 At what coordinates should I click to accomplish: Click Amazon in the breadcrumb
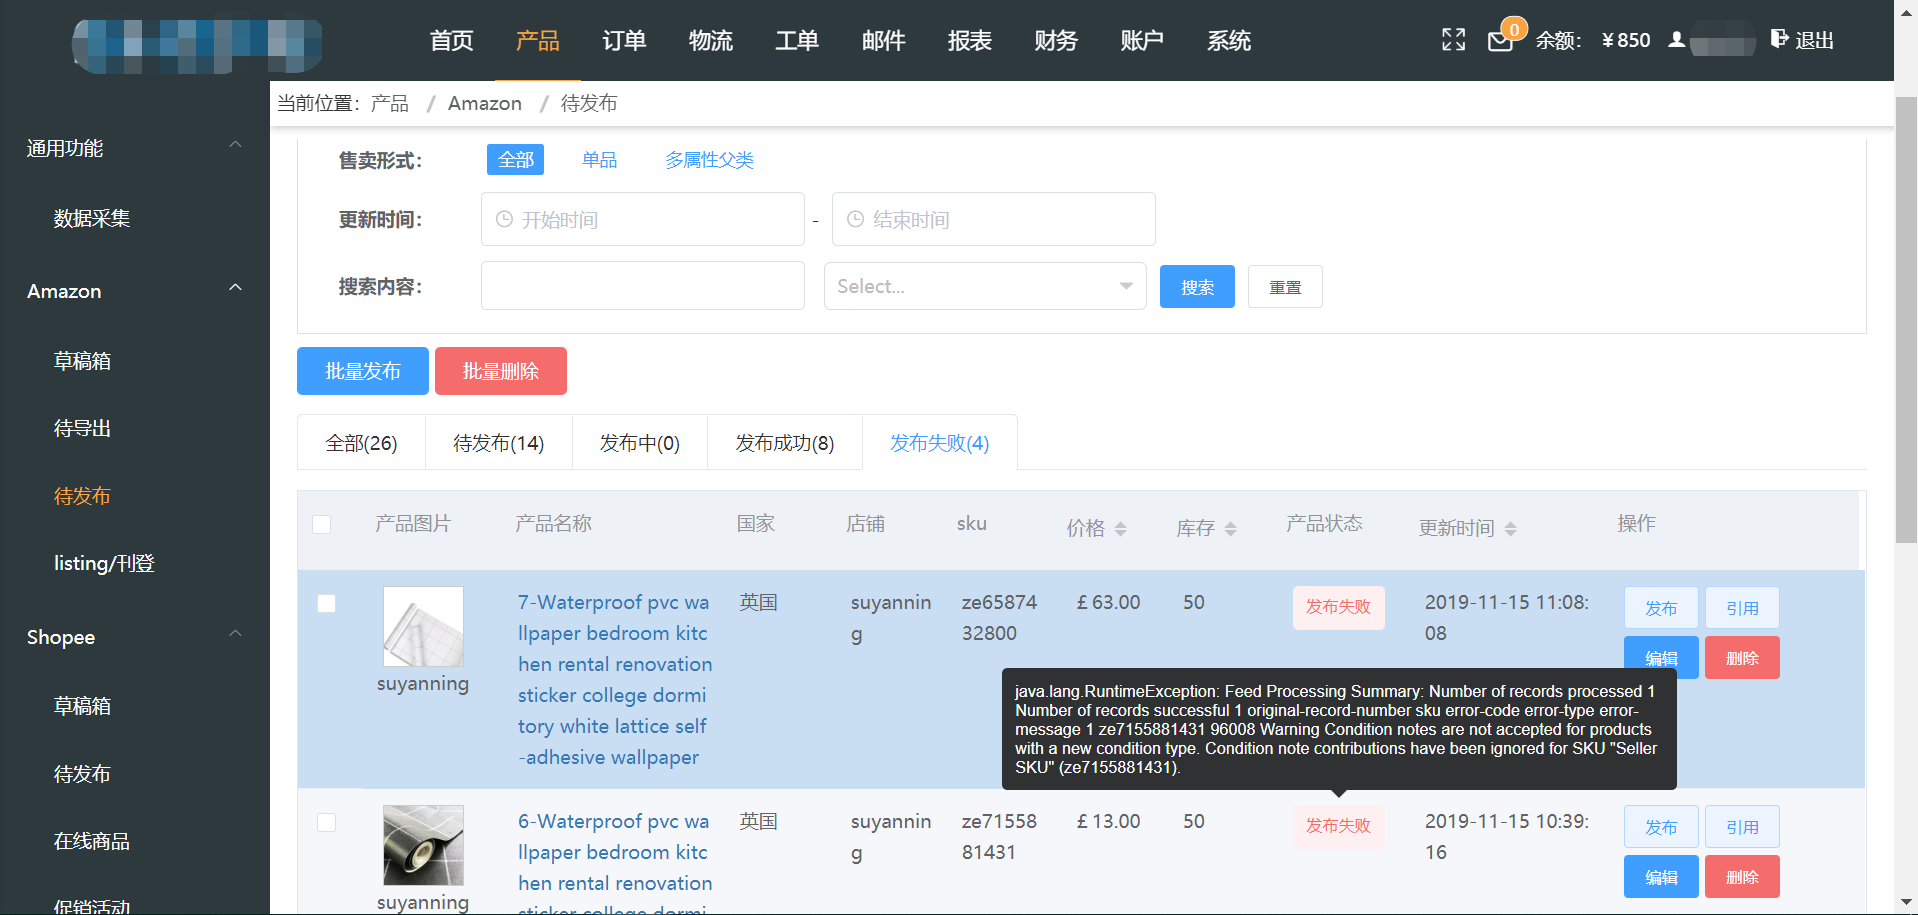(x=485, y=103)
